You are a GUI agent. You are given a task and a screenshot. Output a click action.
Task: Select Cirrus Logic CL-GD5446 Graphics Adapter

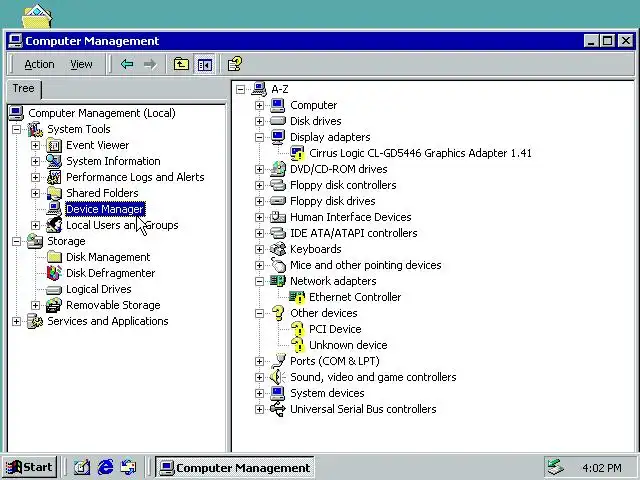420,153
